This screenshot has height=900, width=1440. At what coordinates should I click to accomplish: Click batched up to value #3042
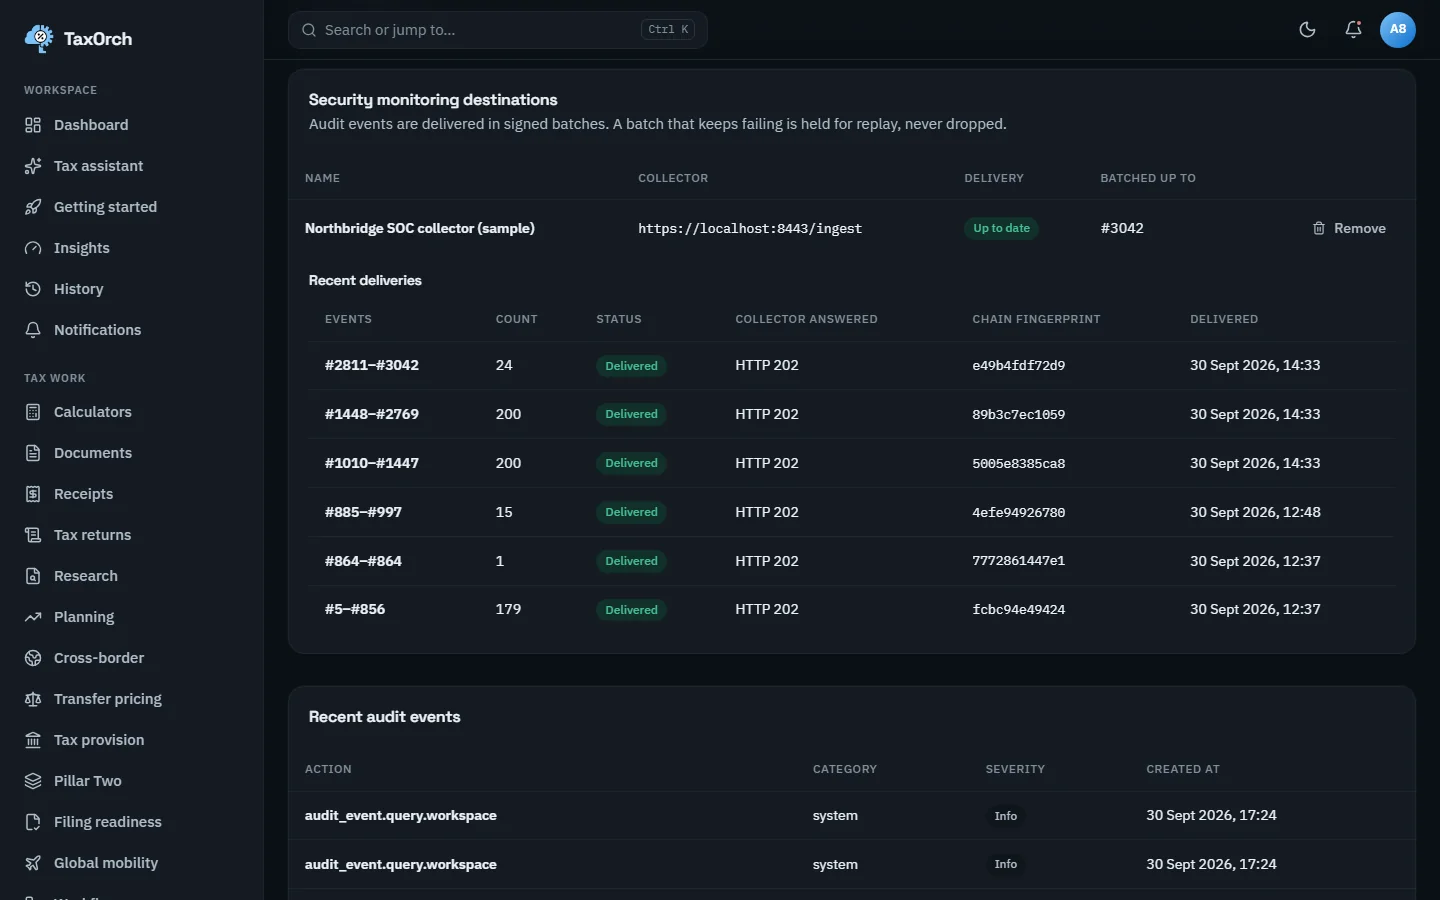click(1122, 228)
